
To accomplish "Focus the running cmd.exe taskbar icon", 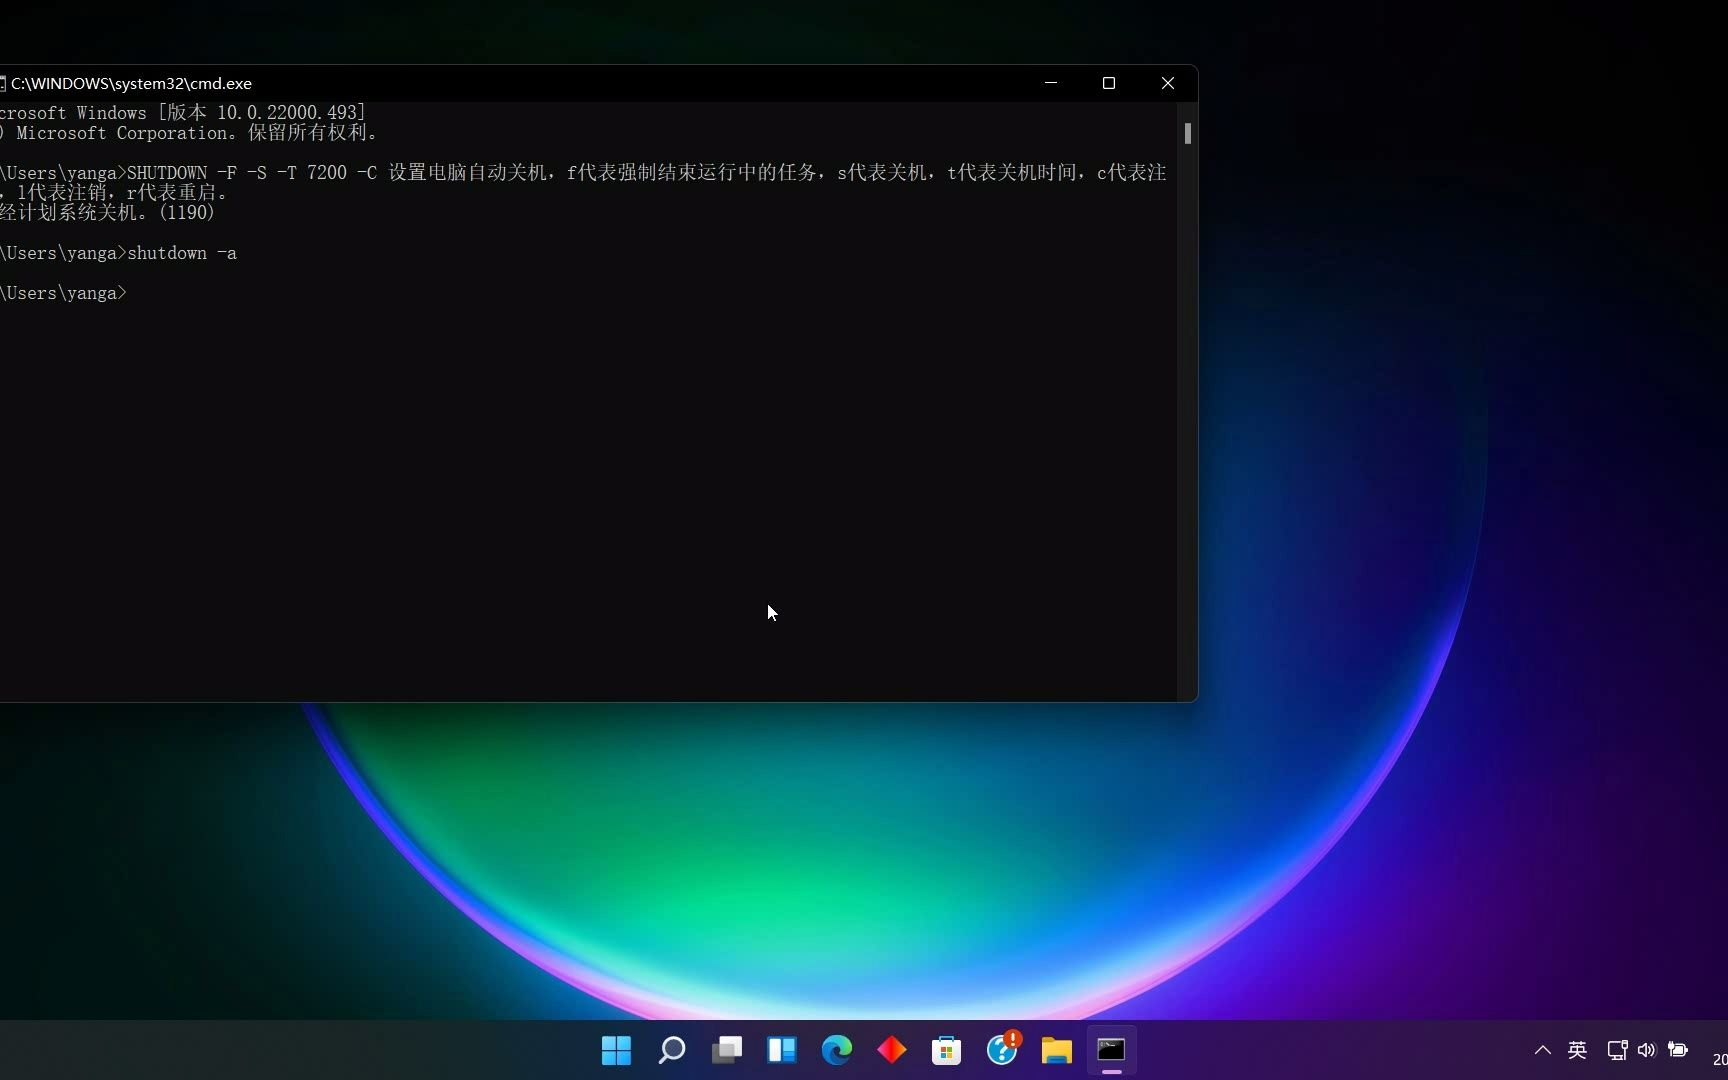I will coord(1112,1050).
